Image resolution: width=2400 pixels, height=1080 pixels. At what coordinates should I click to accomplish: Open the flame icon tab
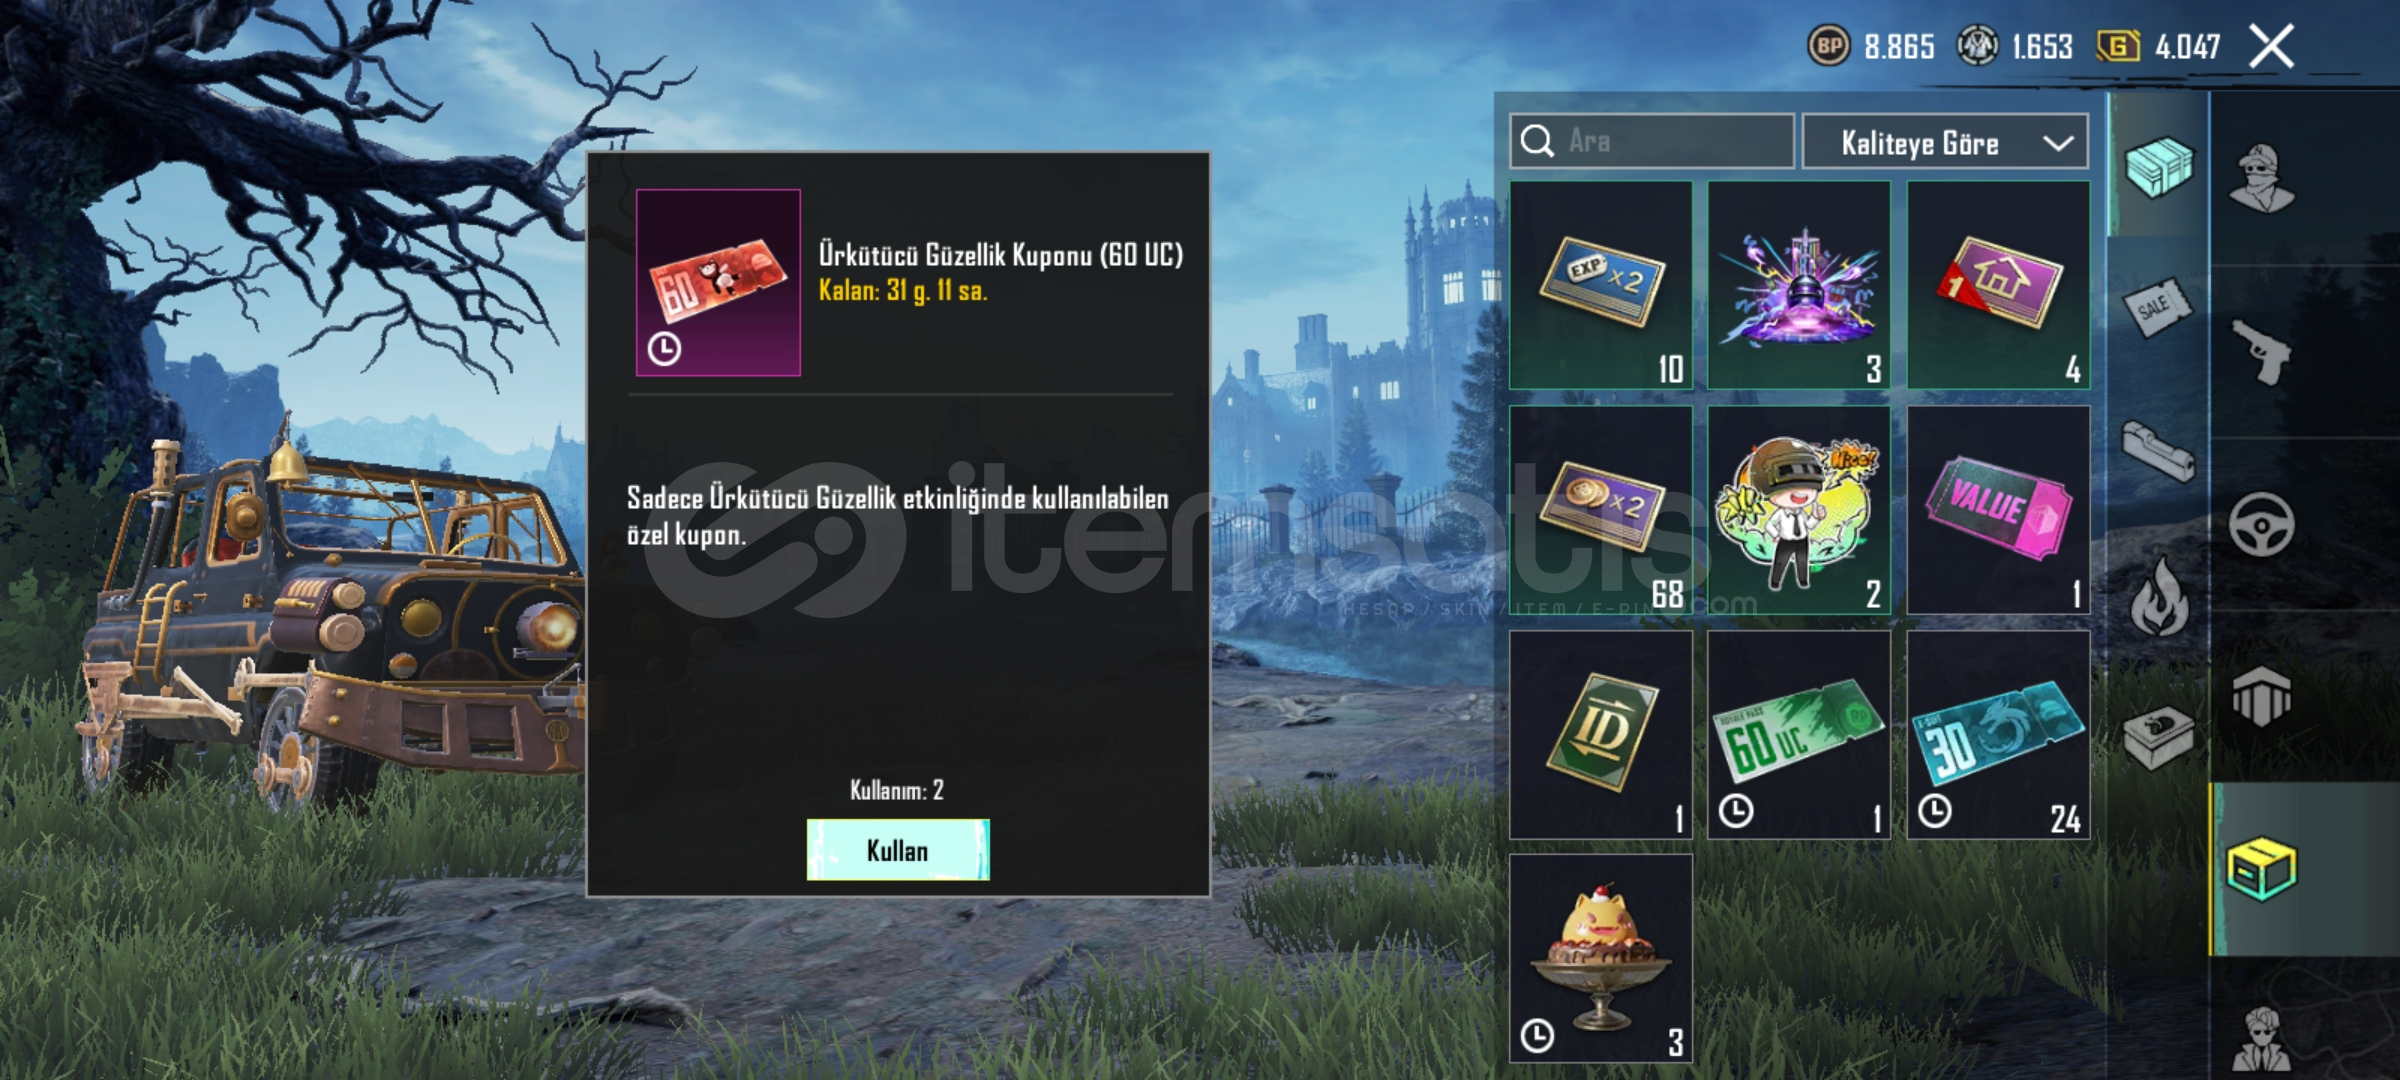(x=2159, y=597)
